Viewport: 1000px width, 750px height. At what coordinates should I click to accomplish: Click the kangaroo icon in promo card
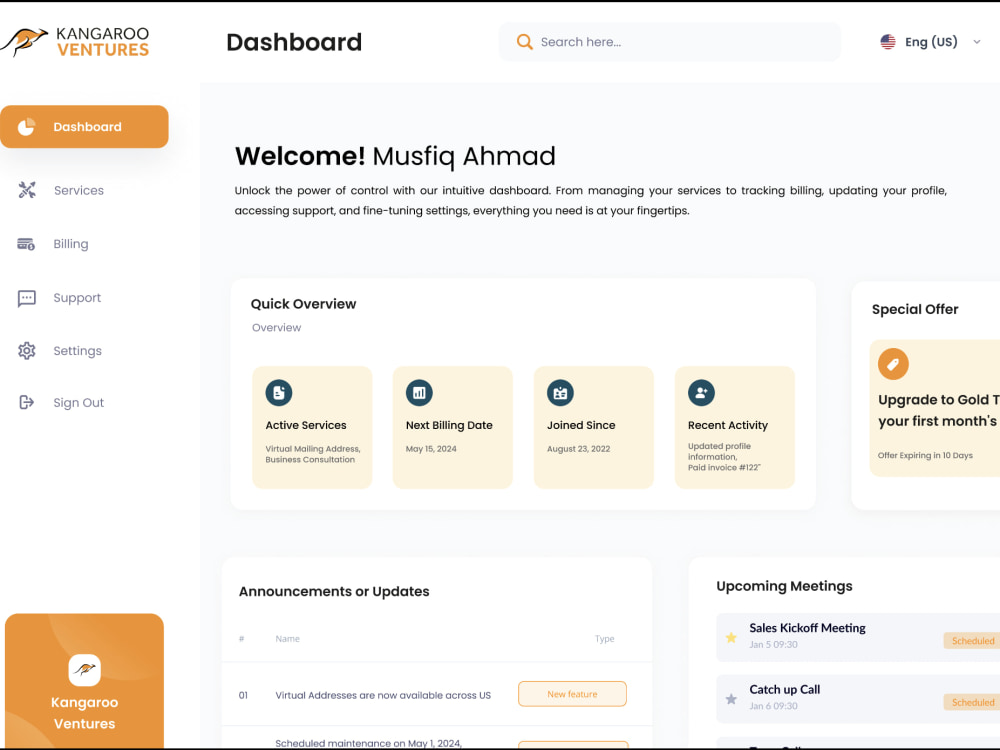84,670
